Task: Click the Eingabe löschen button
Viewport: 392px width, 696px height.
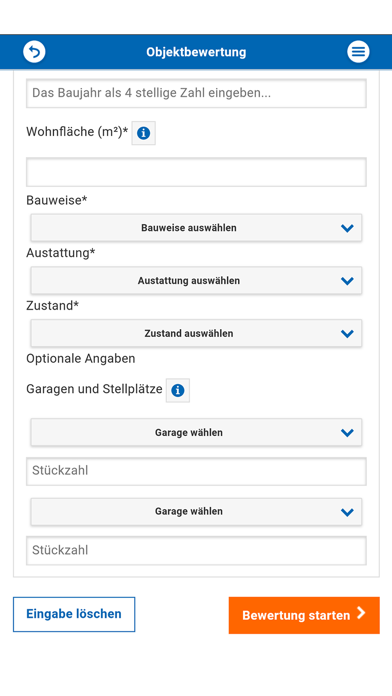Action: (x=74, y=614)
